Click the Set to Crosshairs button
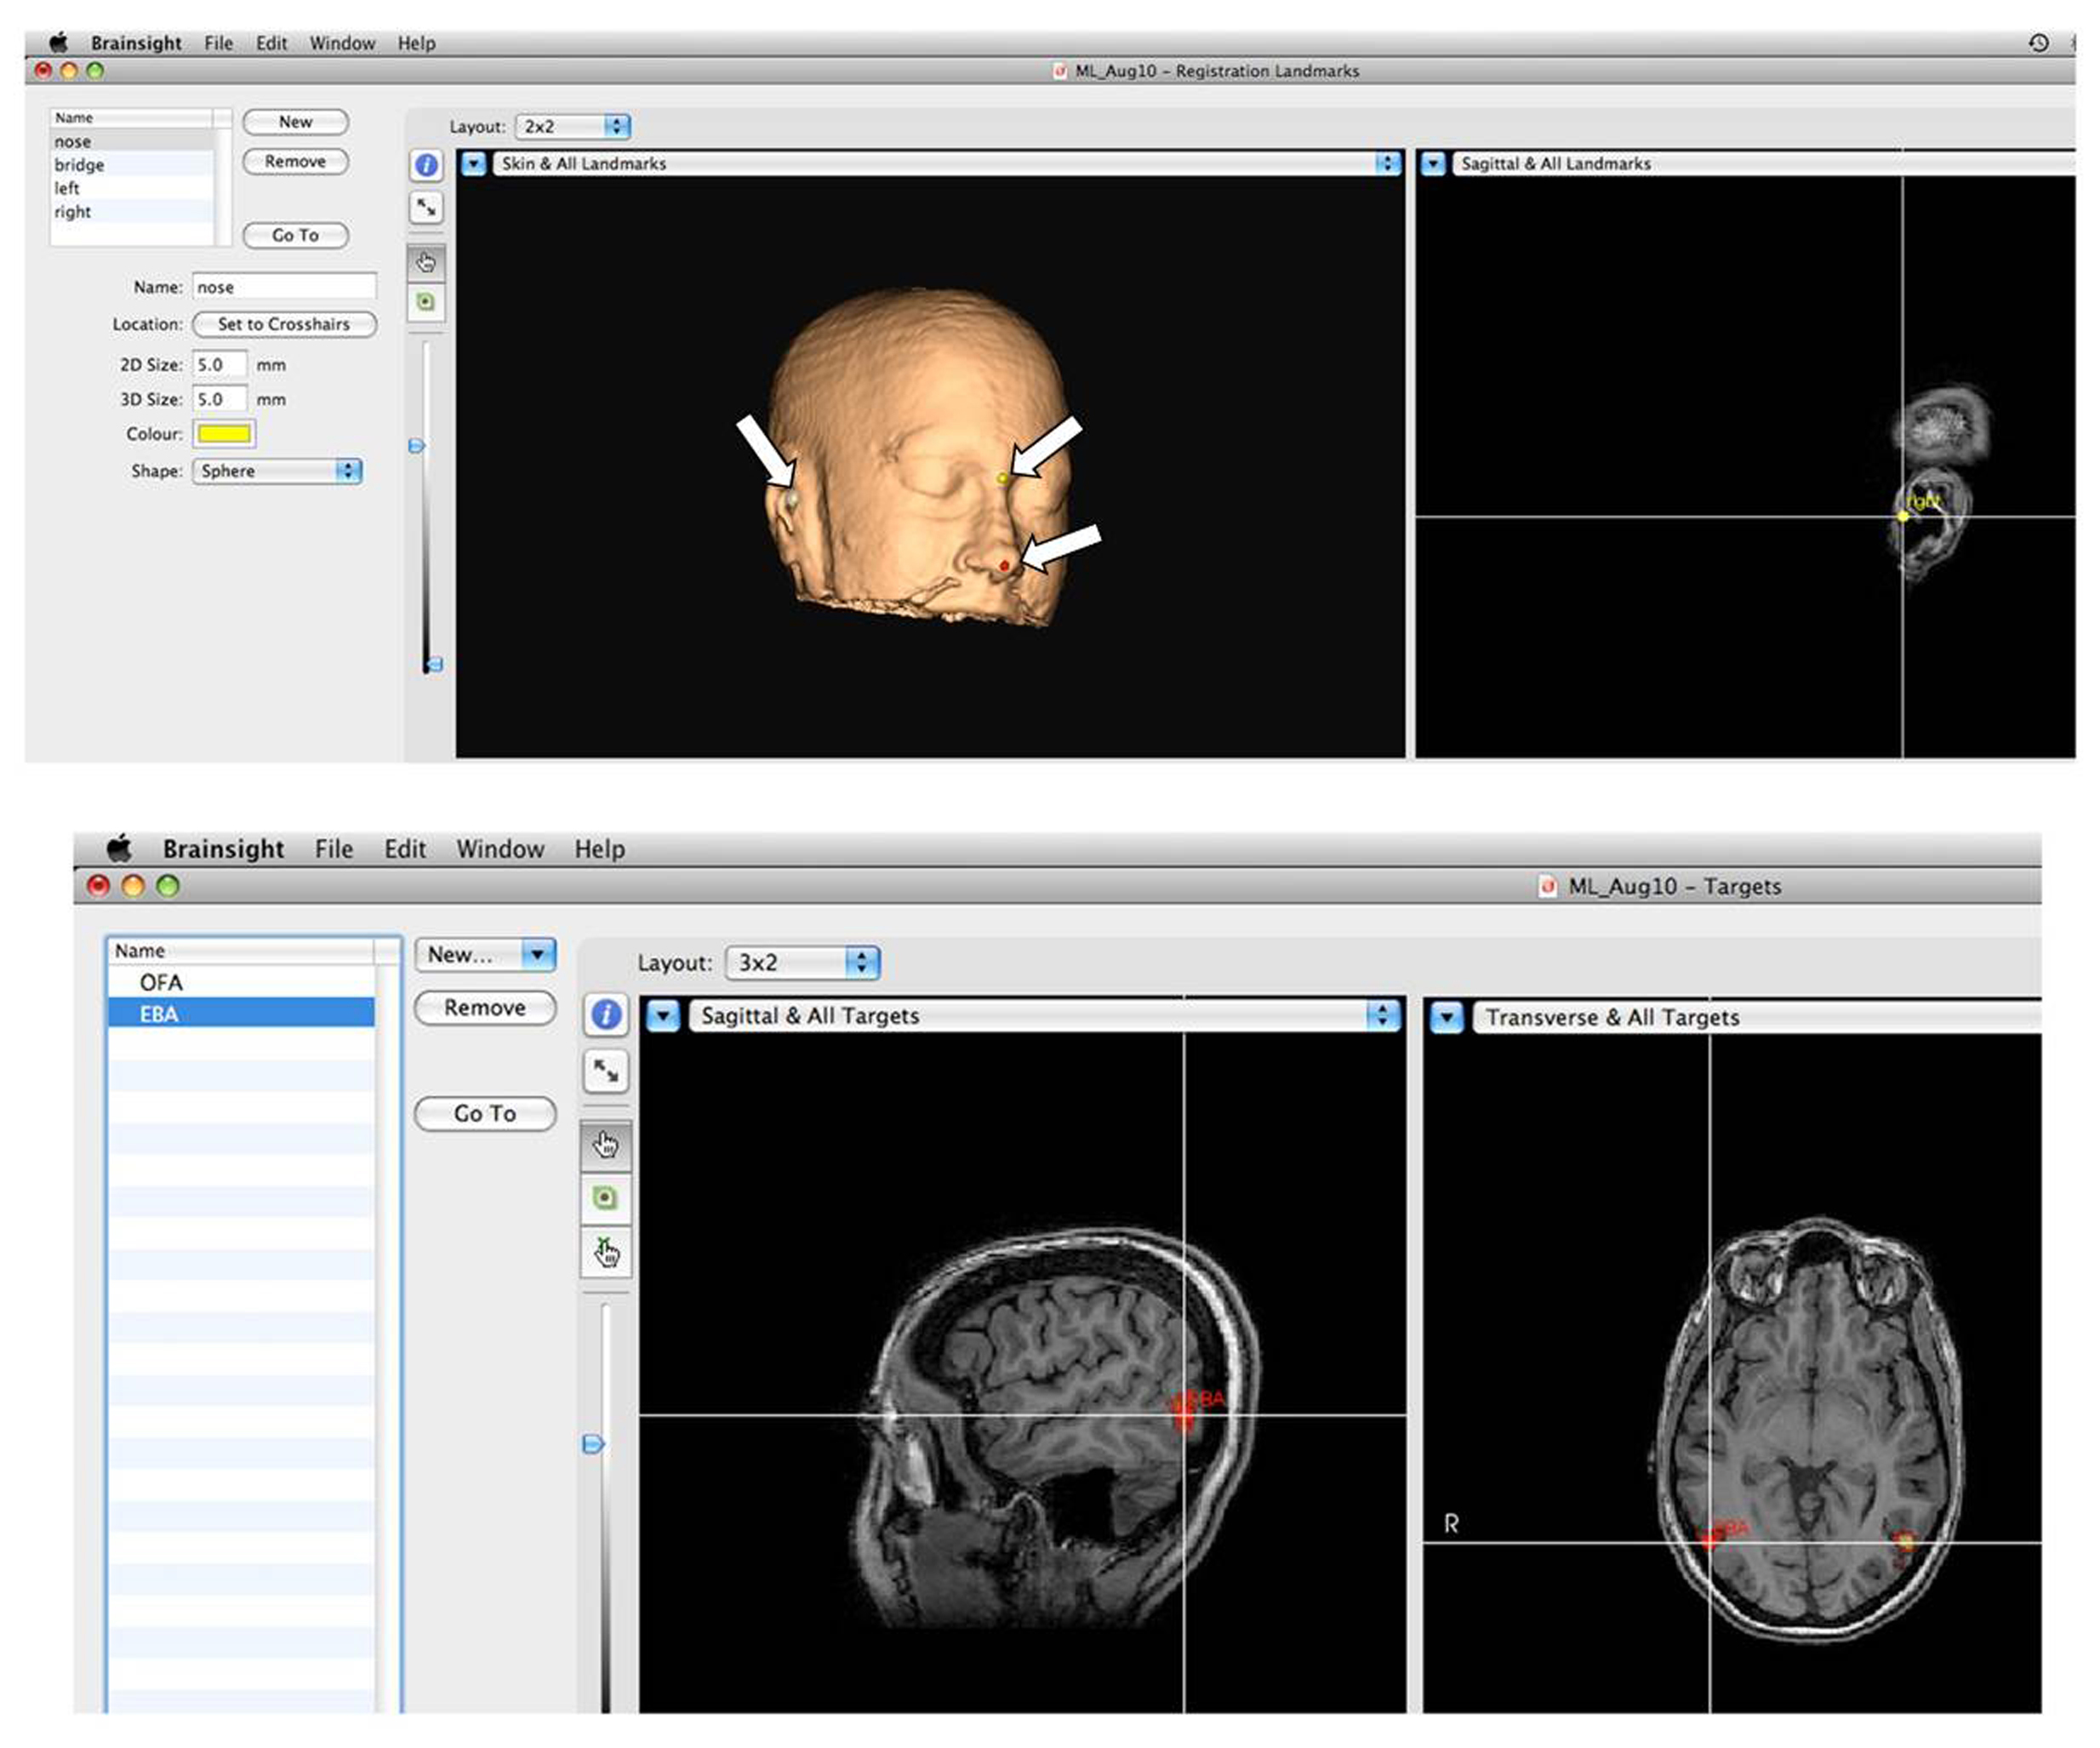The image size is (2100, 1748). (x=284, y=324)
